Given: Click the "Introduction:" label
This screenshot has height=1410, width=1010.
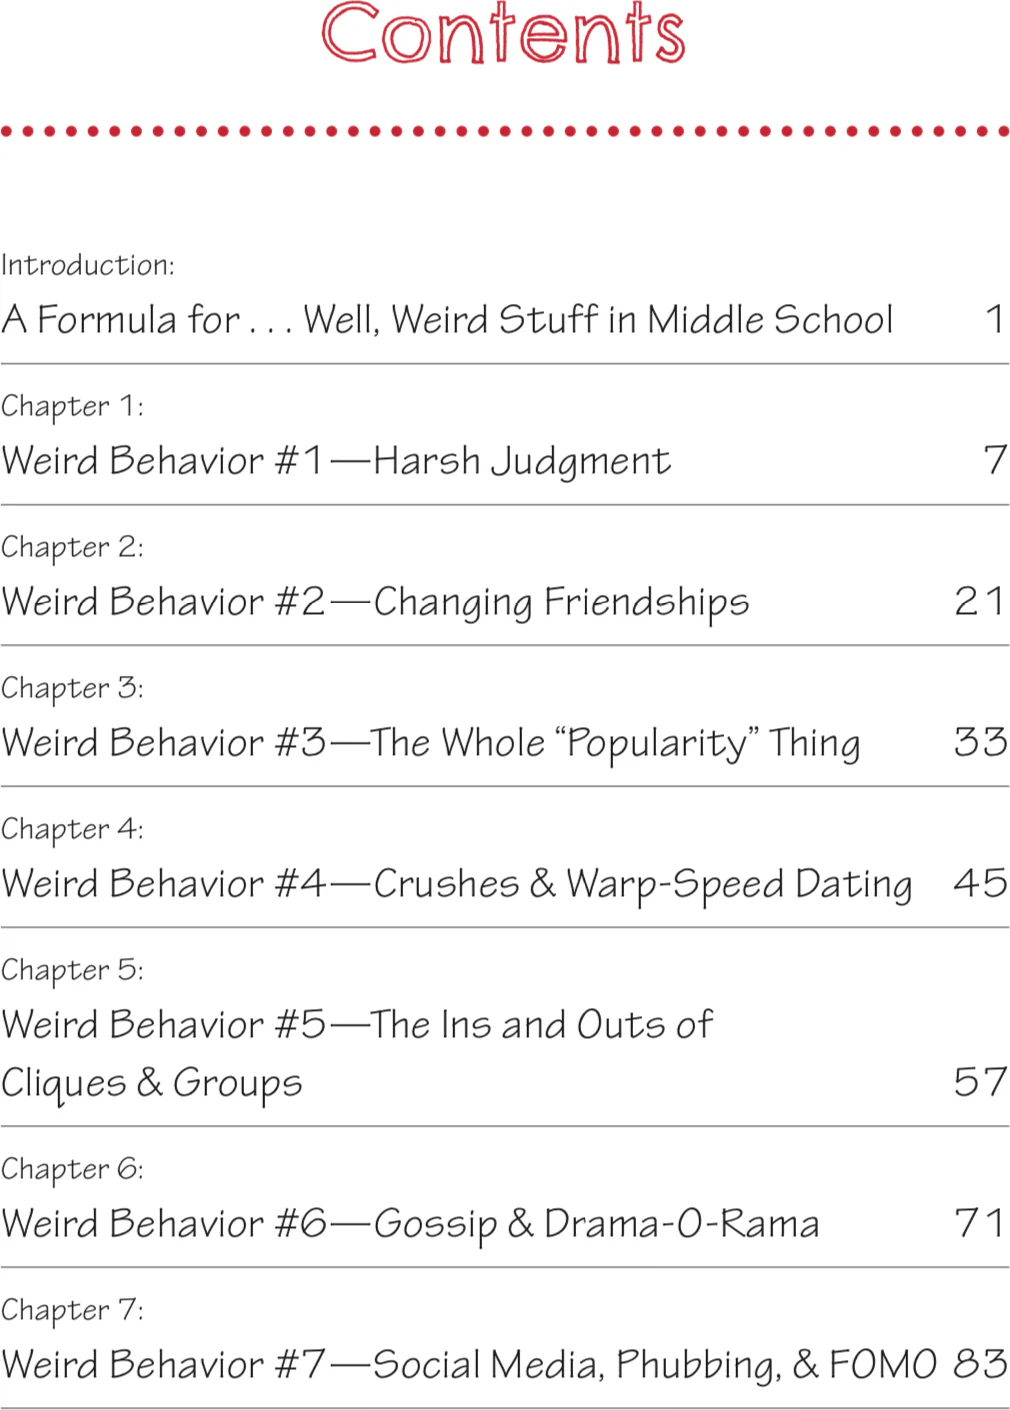Looking at the screenshot, I should click(x=88, y=265).
